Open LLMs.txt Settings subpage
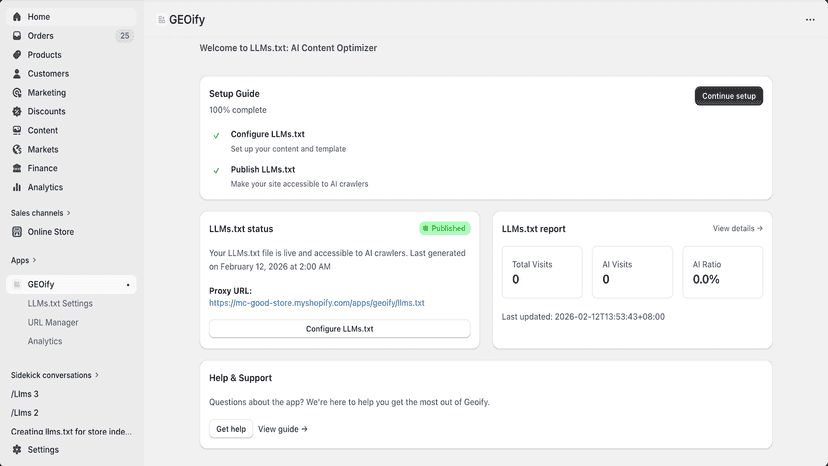This screenshot has width=828, height=466. 60,303
